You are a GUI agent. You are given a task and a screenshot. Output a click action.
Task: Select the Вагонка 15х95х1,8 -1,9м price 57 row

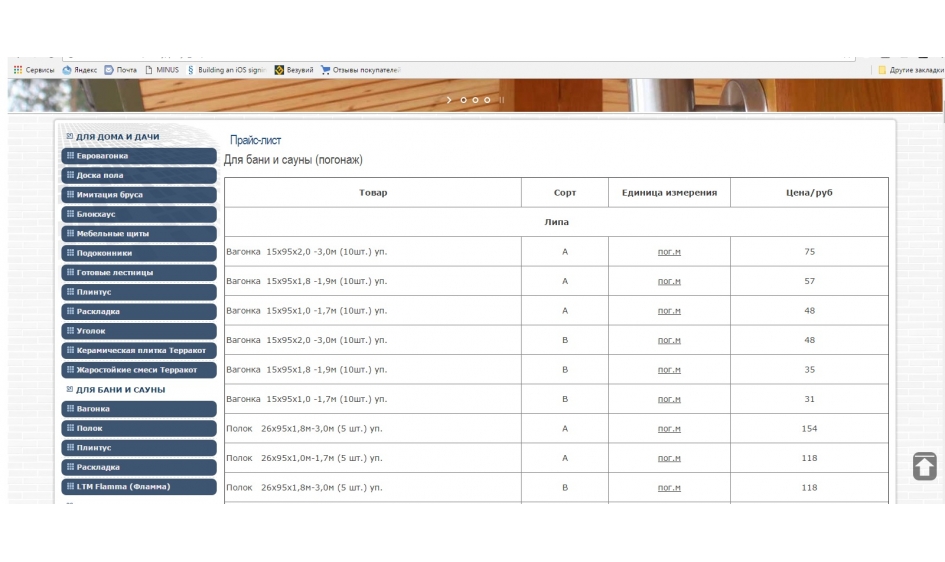point(556,281)
